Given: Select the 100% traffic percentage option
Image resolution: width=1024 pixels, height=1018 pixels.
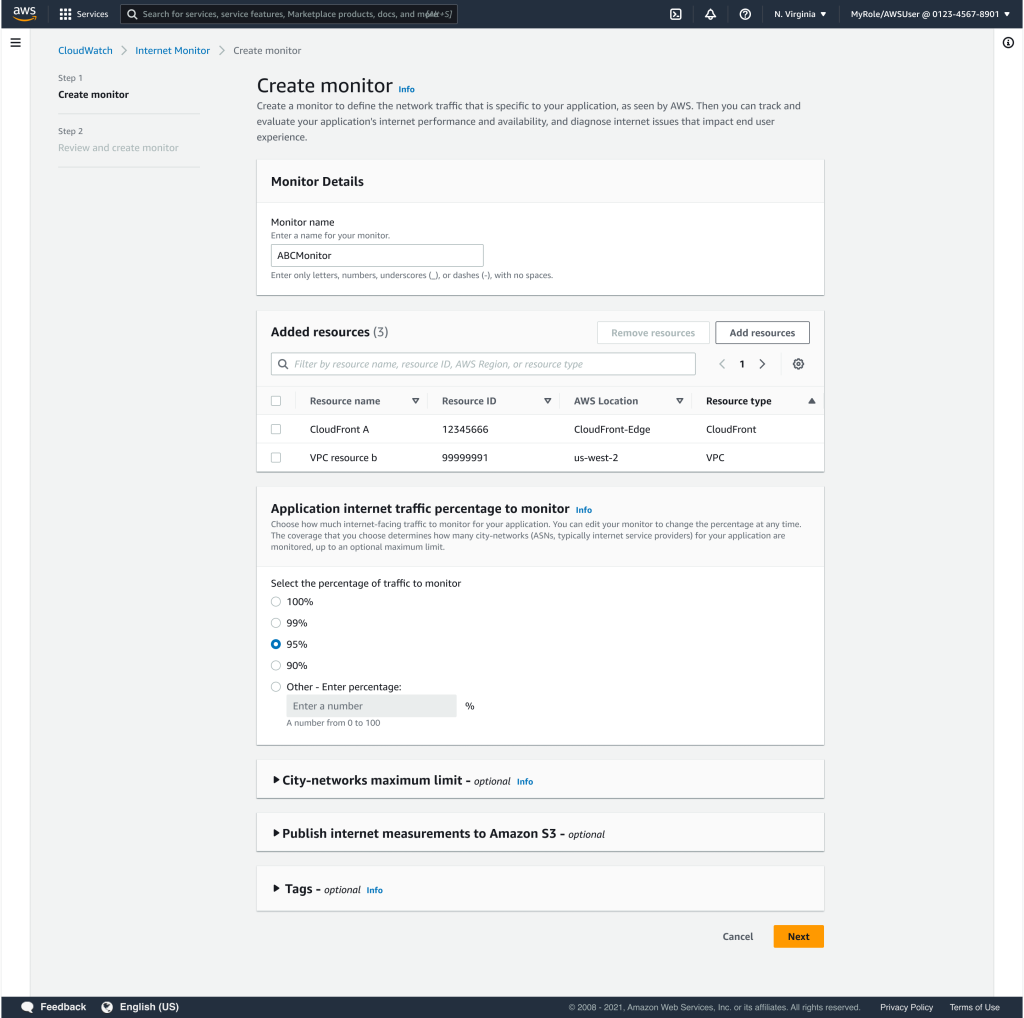Looking at the screenshot, I should tap(275, 601).
